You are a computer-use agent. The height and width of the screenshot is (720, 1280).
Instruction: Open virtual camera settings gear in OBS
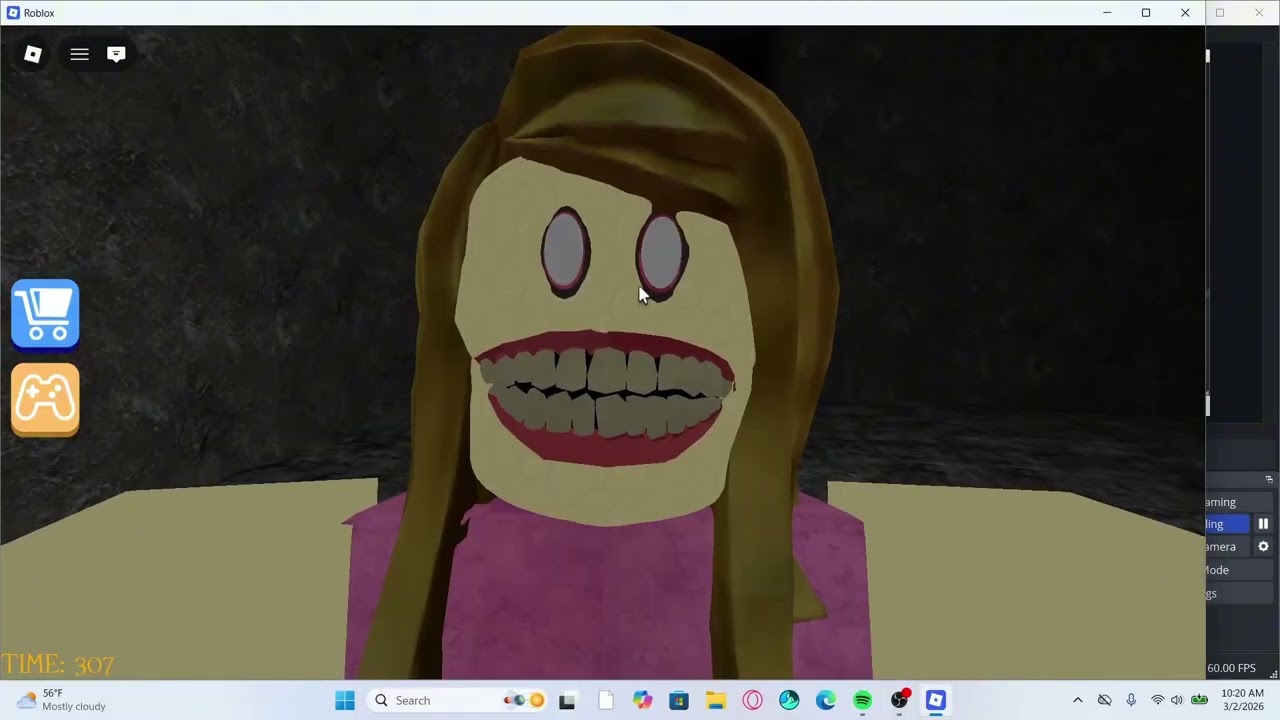[x=1263, y=547]
